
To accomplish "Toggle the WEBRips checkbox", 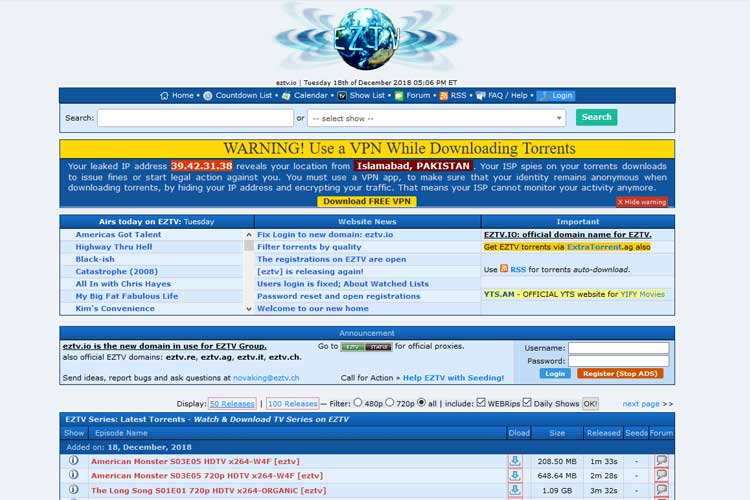I will [481, 402].
